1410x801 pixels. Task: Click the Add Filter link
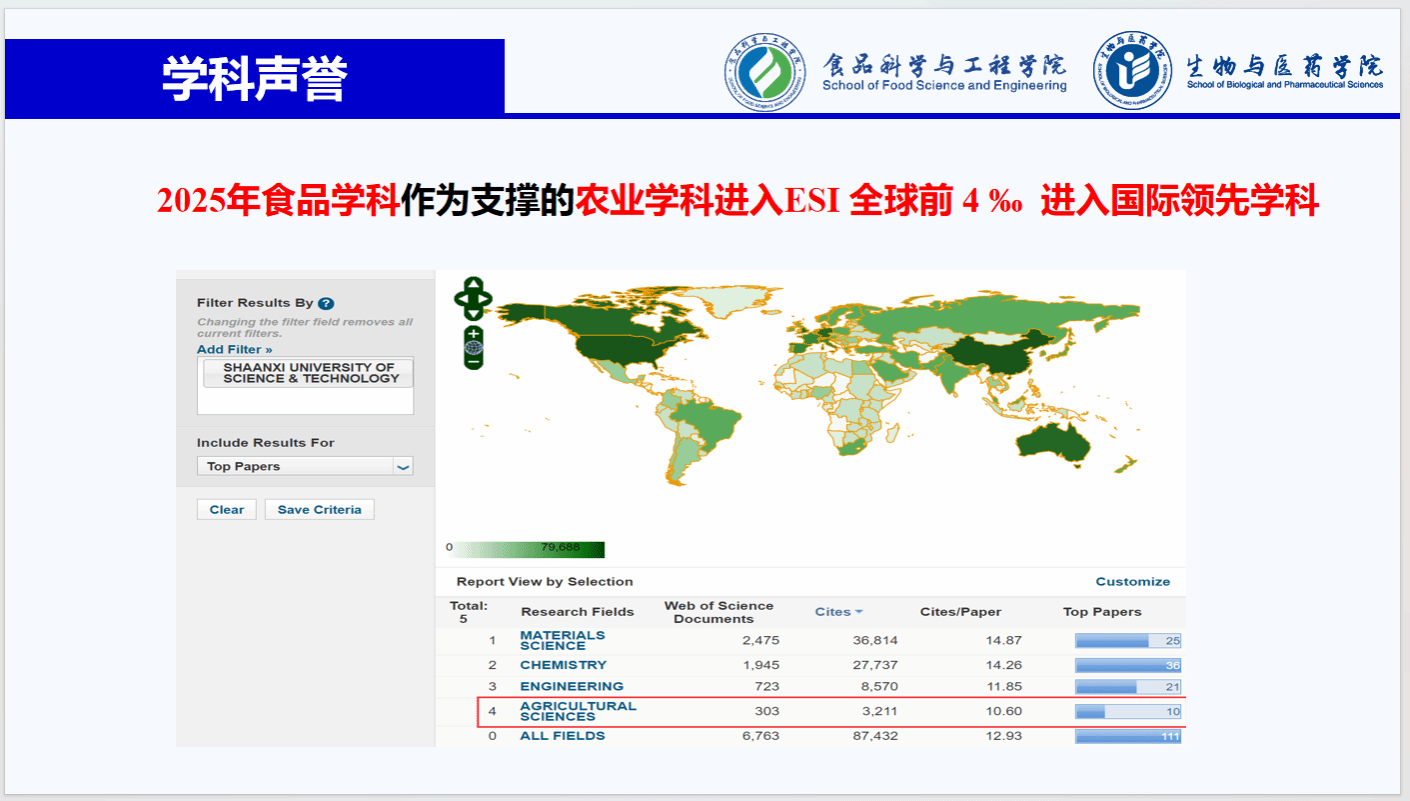coord(234,349)
